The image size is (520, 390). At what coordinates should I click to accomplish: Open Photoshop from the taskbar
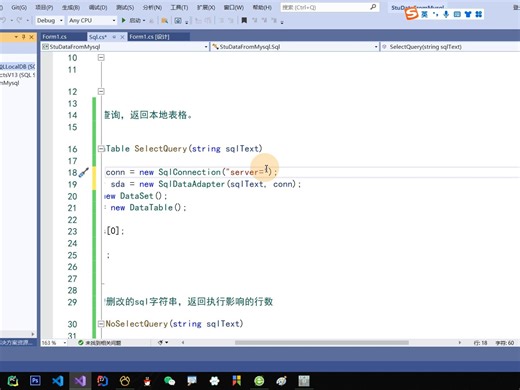click(35, 380)
